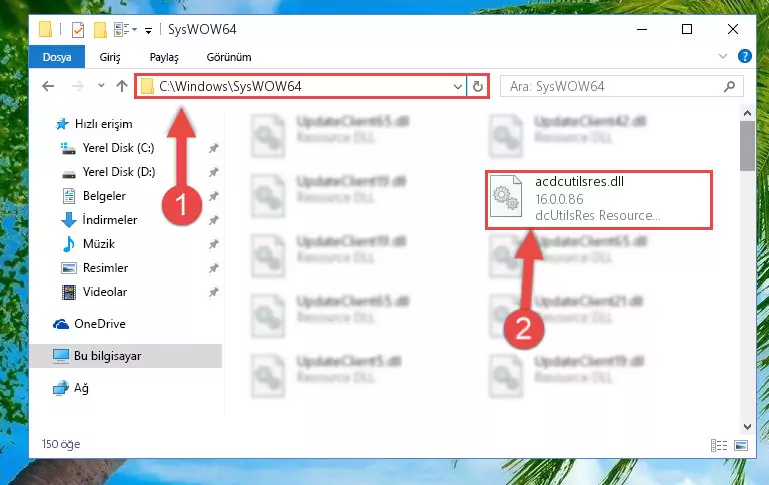
Task: Expand the ribbon chevron
Action: tap(723, 56)
